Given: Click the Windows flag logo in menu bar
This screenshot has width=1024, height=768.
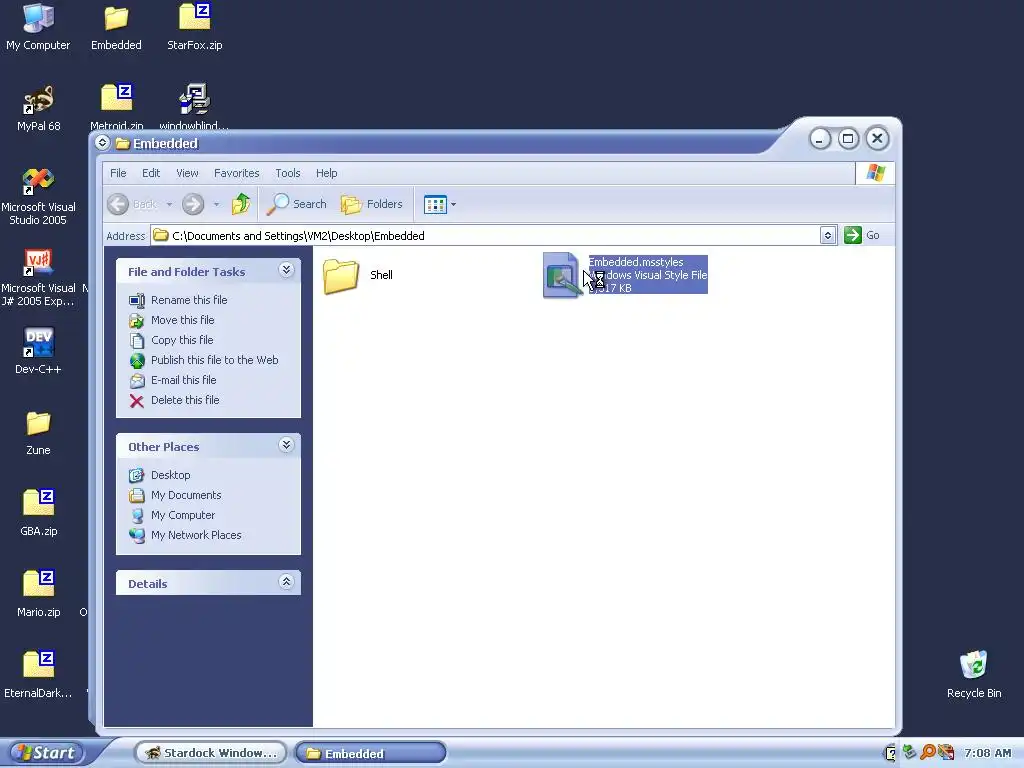Looking at the screenshot, I should tap(875, 173).
